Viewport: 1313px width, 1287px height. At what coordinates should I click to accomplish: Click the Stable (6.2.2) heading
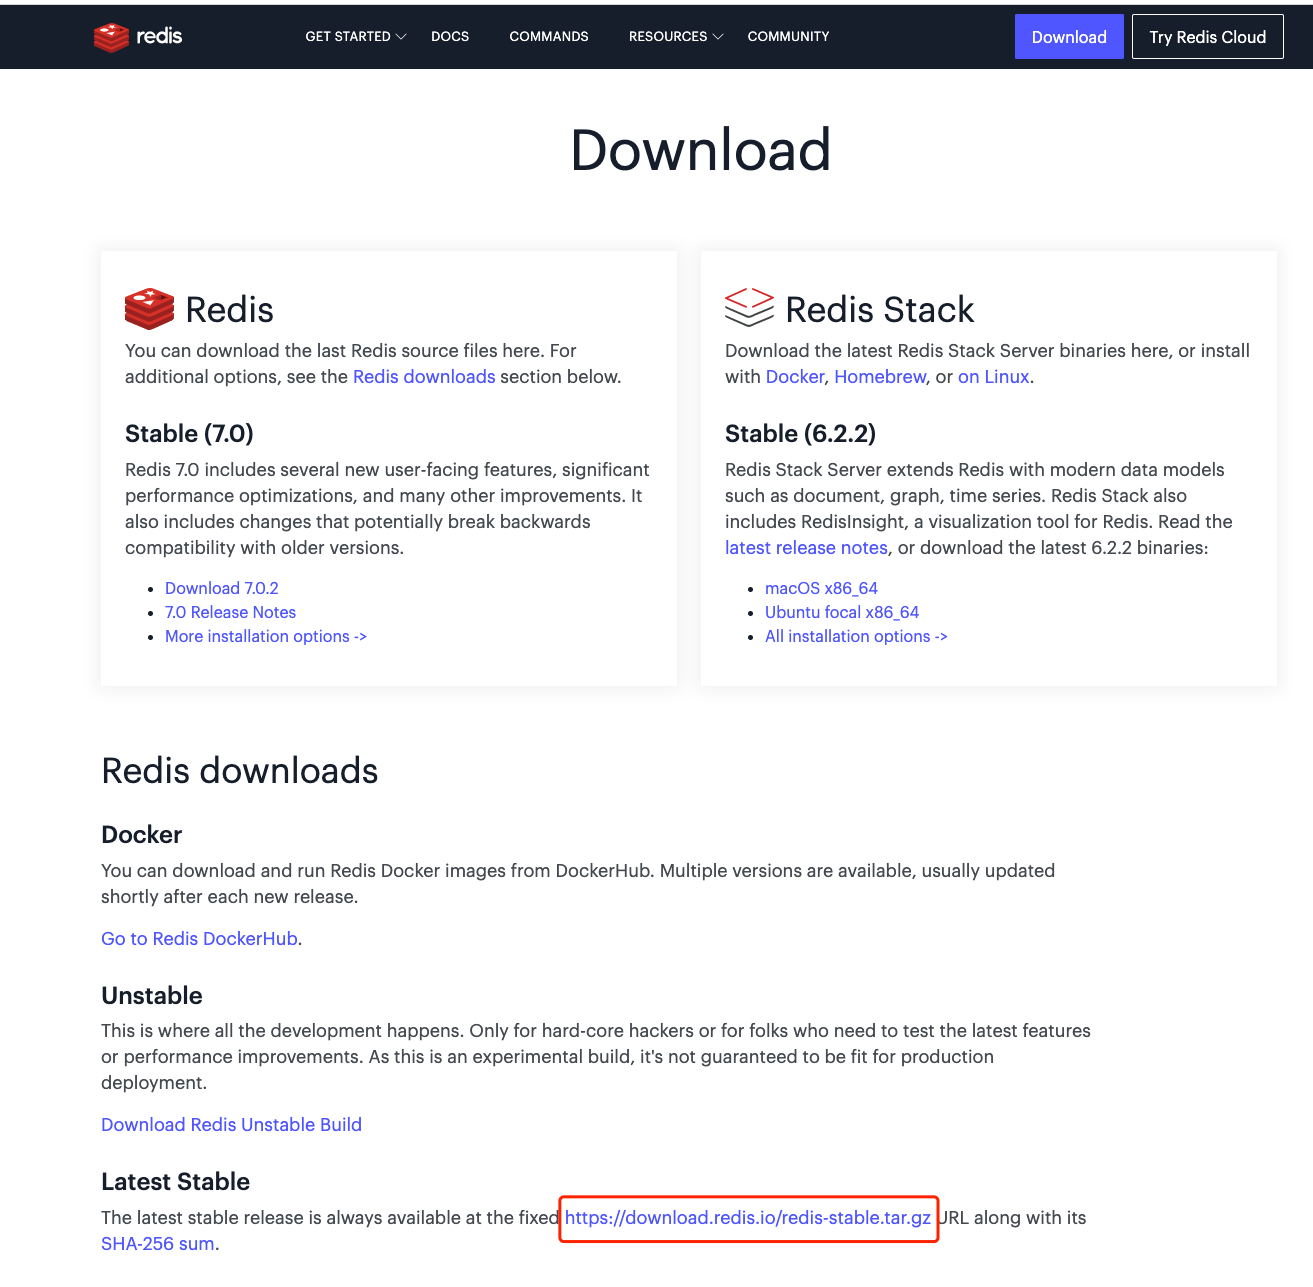tap(800, 434)
